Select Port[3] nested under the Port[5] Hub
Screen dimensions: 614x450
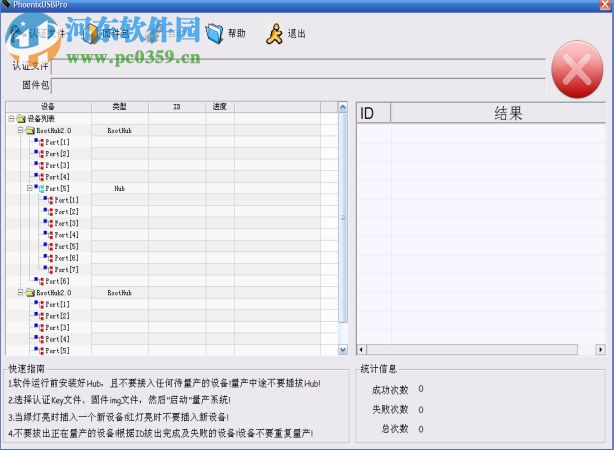point(66,223)
